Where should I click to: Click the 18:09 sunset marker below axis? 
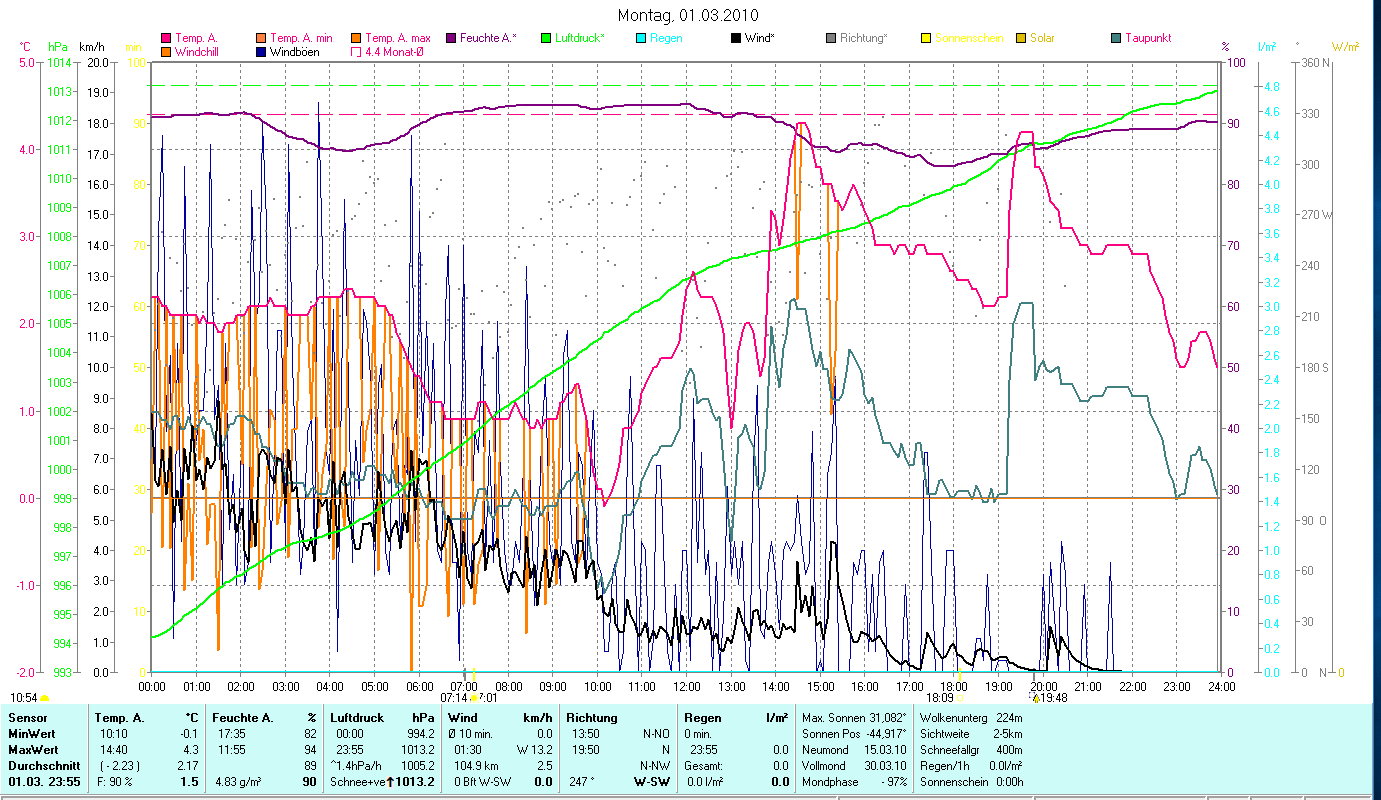pos(940,698)
